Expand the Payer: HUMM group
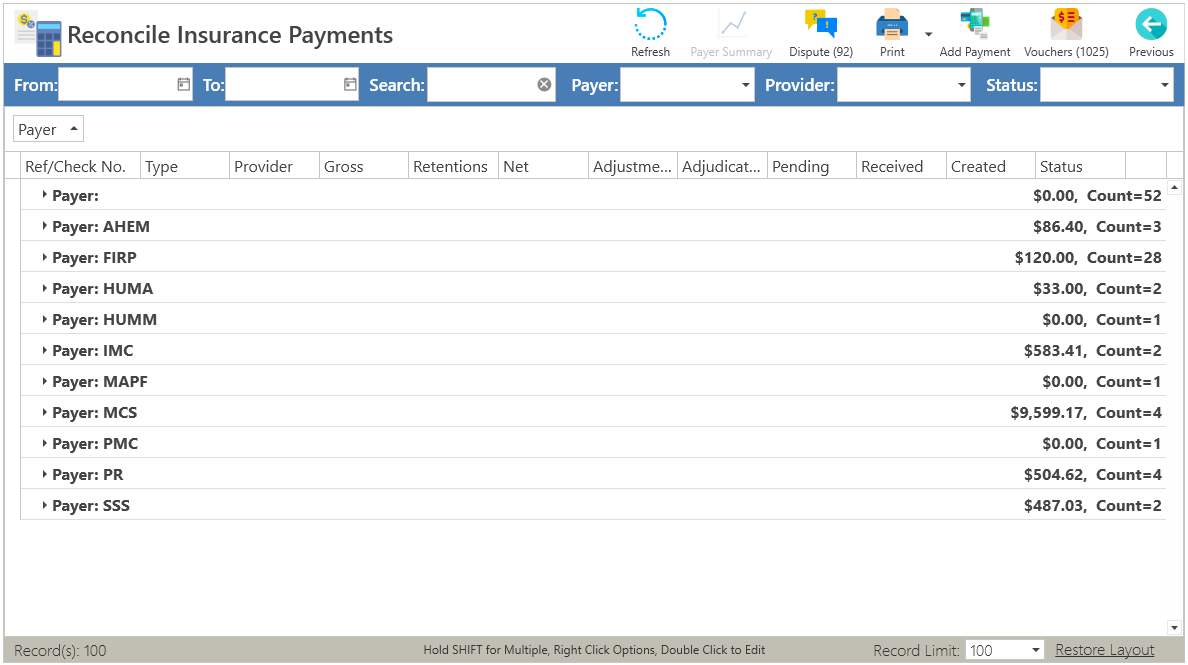The width and height of the screenshot is (1188, 665). [x=44, y=319]
